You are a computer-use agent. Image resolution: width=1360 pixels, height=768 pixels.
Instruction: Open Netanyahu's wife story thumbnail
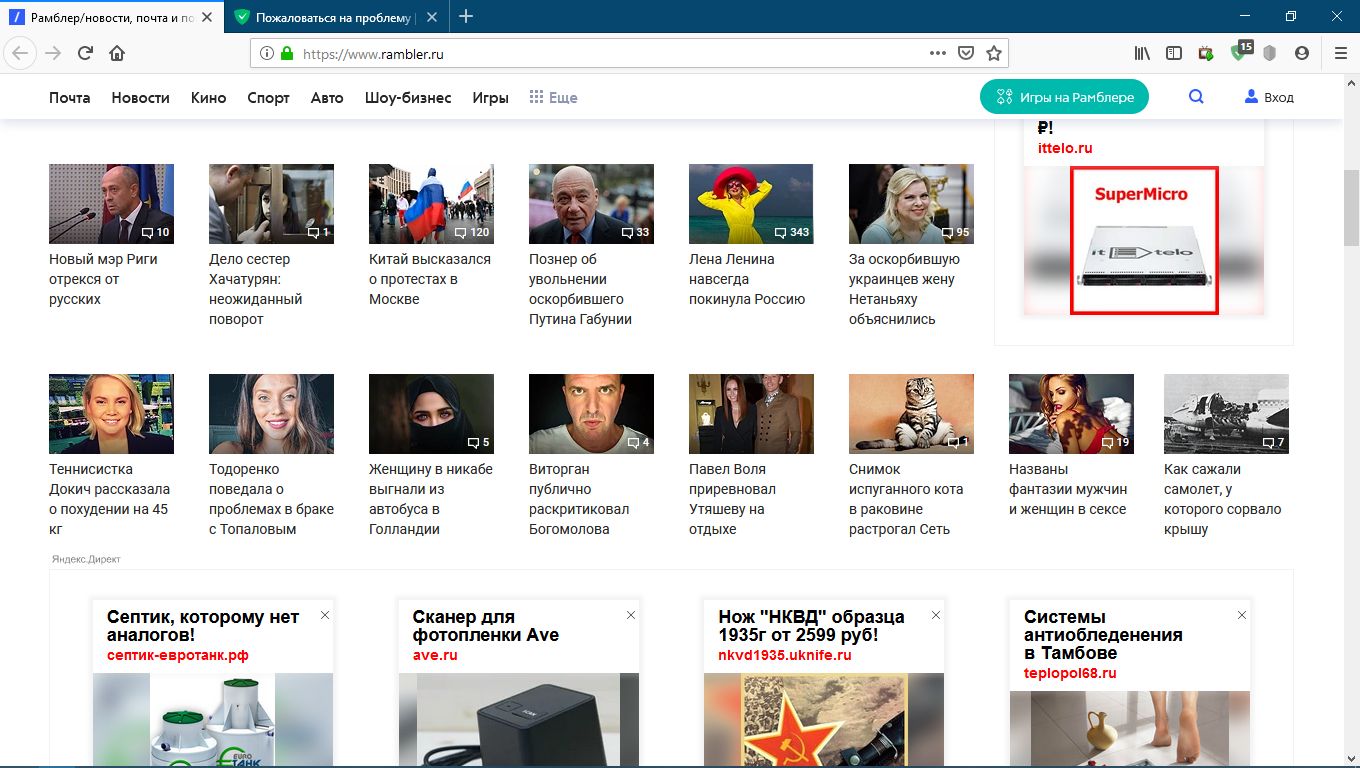pos(911,204)
